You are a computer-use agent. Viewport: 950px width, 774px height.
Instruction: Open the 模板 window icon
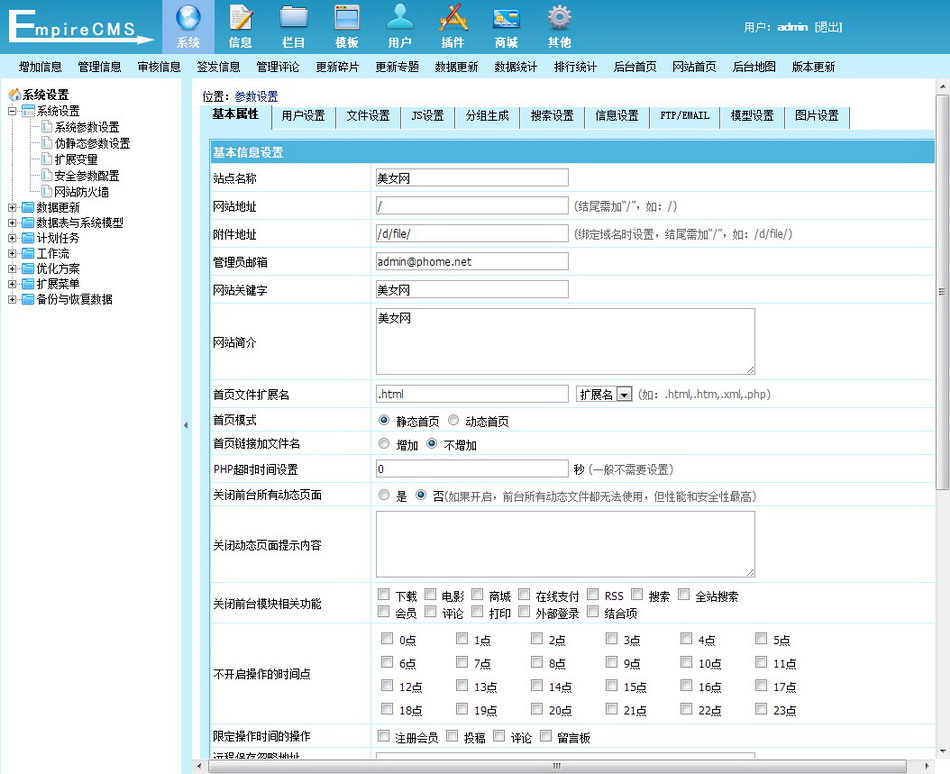347,18
